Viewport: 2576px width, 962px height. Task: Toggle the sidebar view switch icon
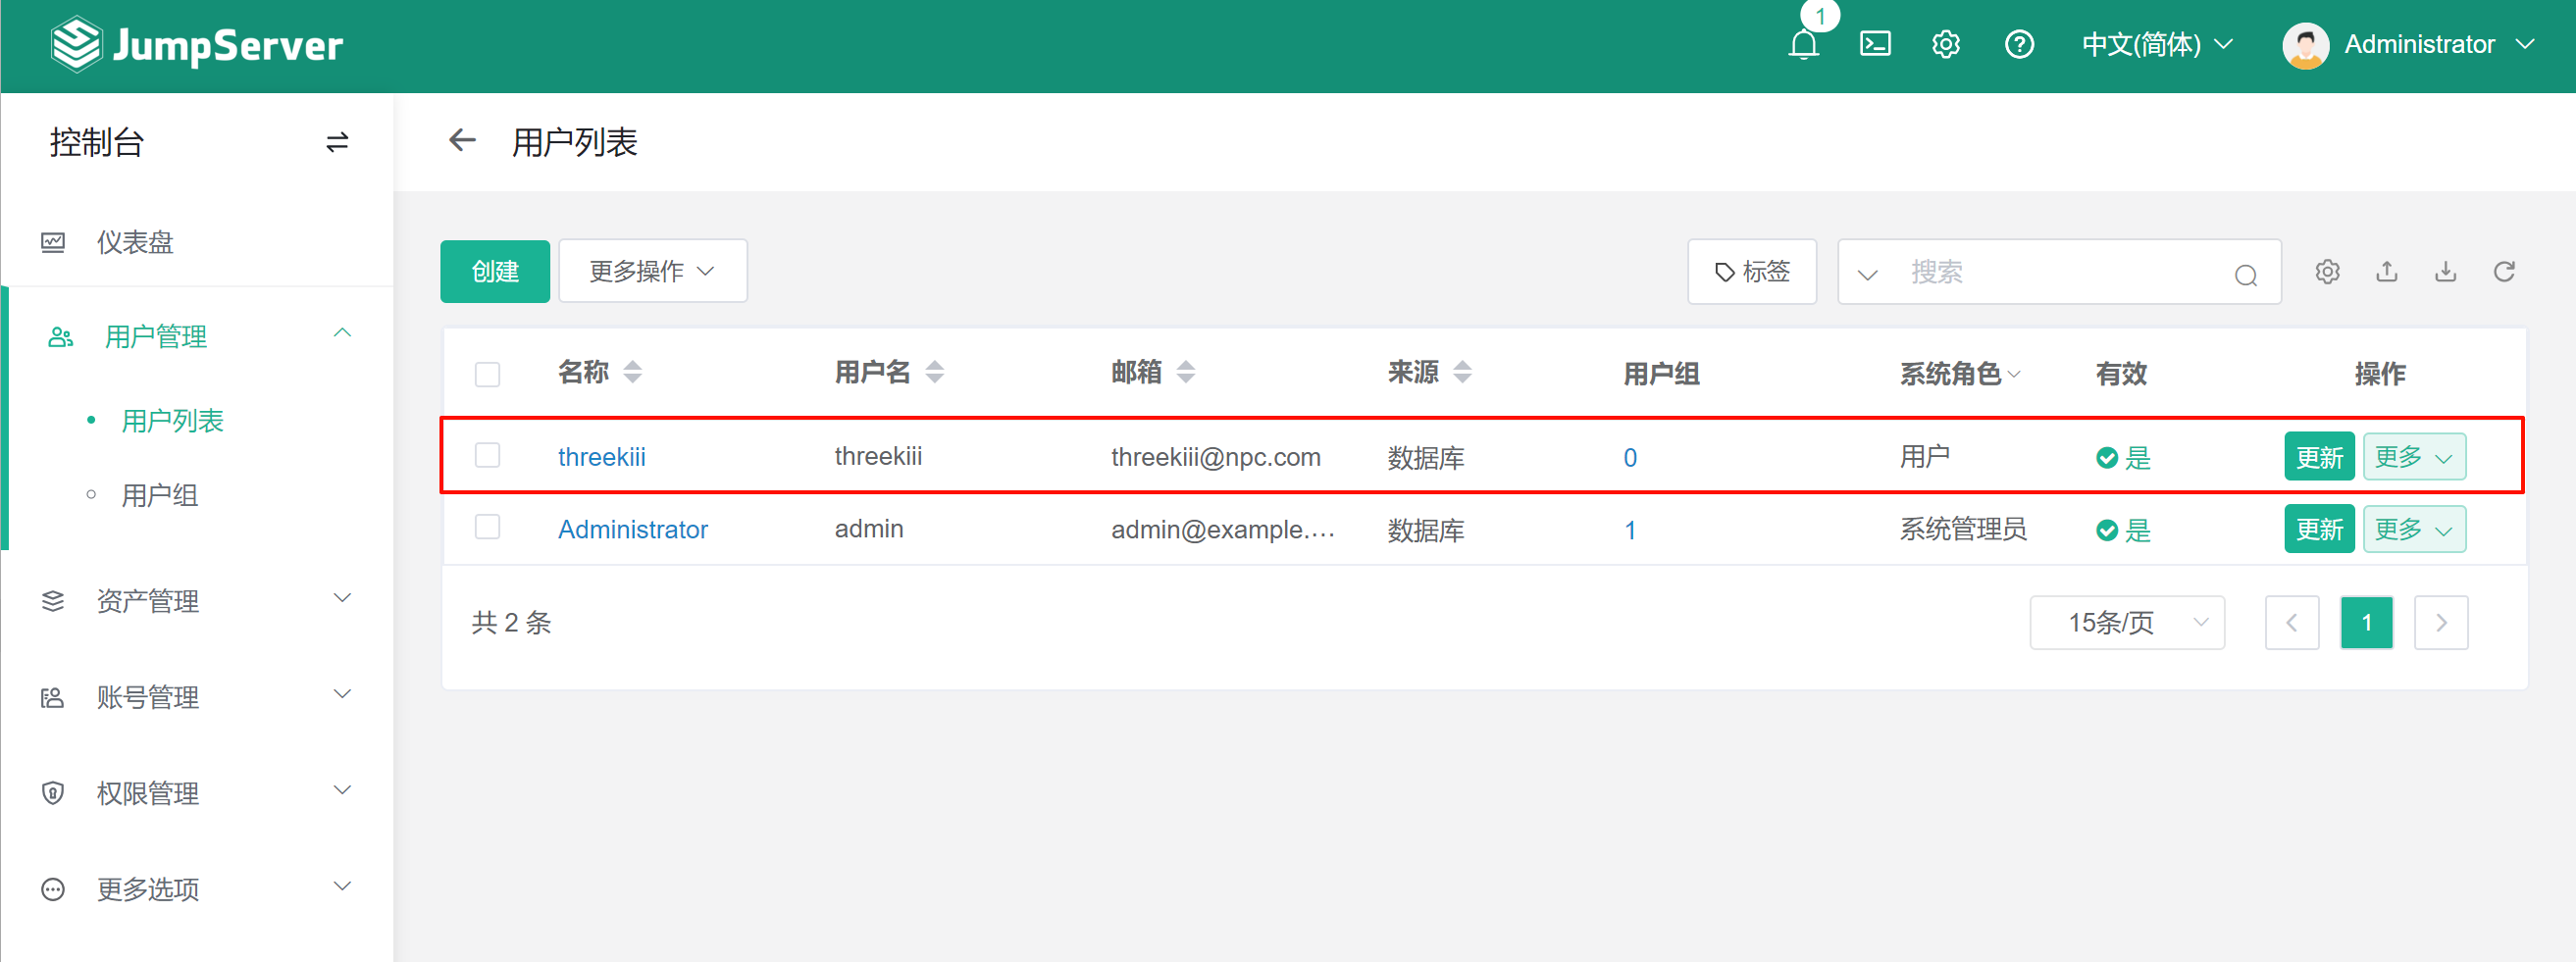pyautogui.click(x=337, y=143)
